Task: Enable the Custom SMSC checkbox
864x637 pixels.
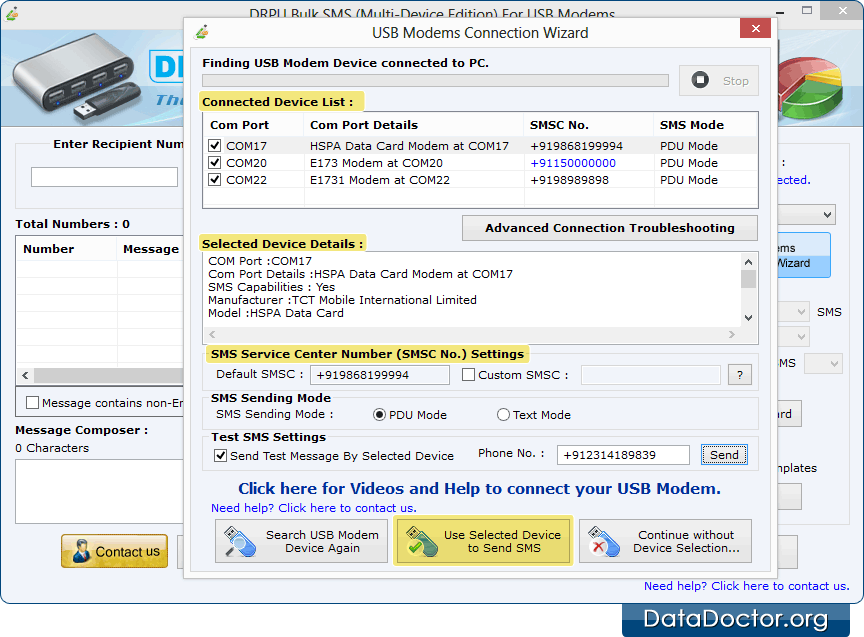Action: pos(469,375)
